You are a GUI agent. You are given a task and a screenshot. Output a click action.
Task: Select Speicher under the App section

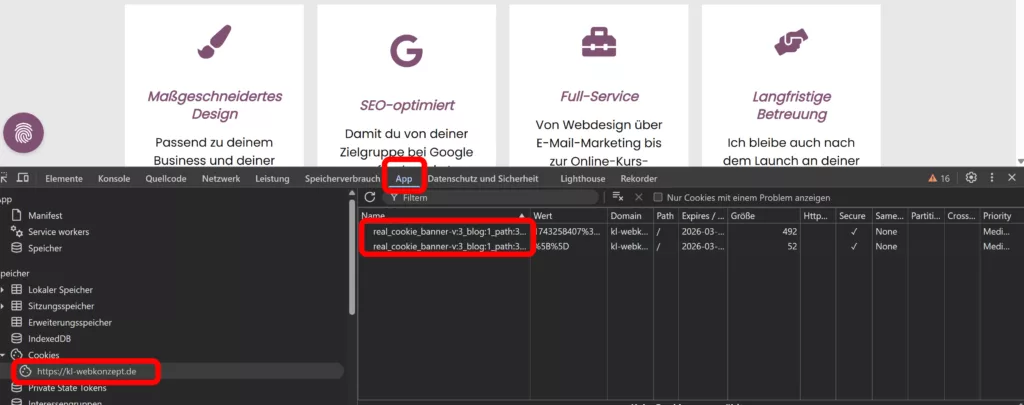point(45,248)
